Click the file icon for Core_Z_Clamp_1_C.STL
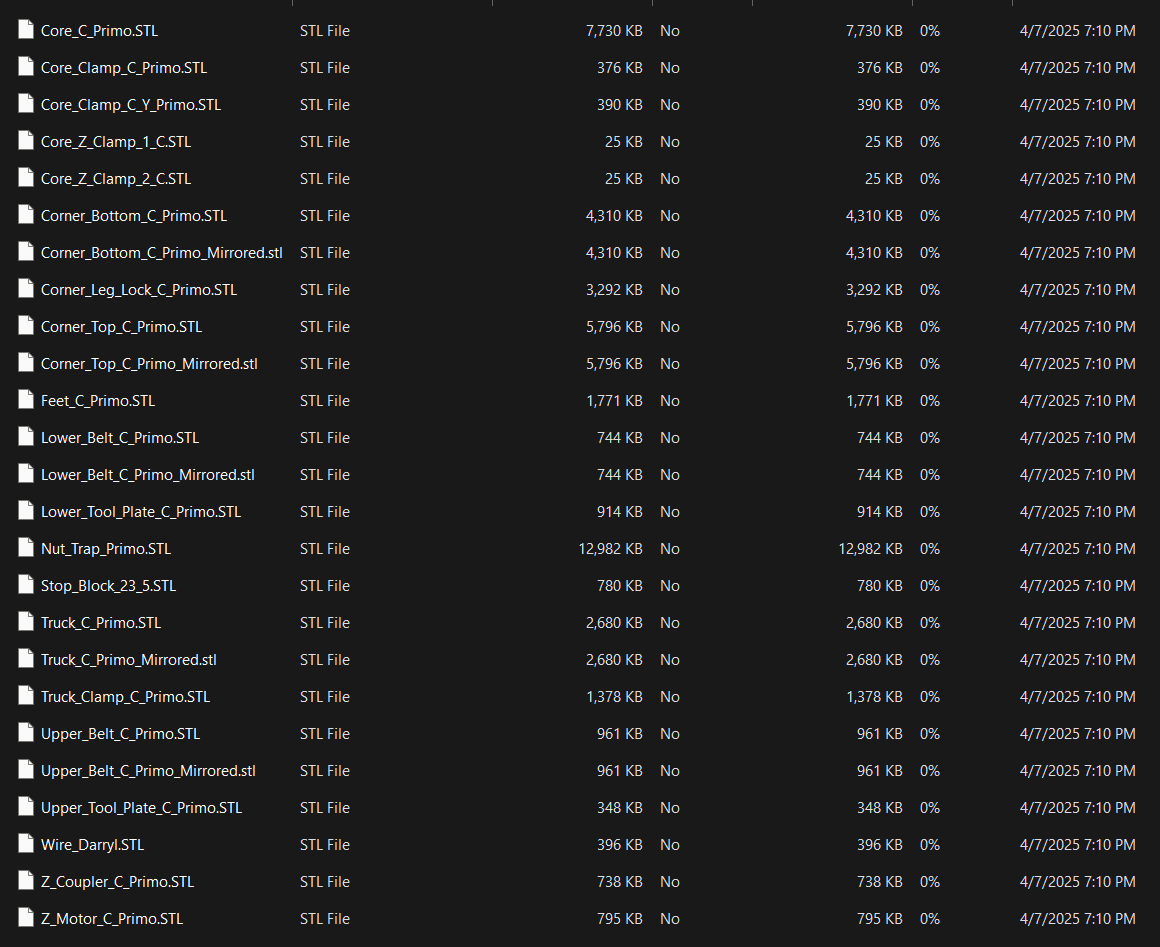 coord(26,141)
